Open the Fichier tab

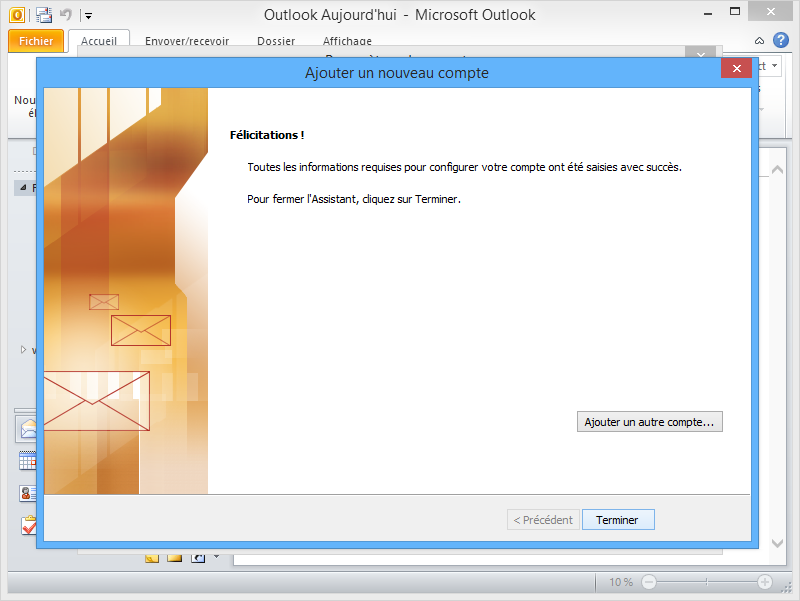[x=36, y=41]
